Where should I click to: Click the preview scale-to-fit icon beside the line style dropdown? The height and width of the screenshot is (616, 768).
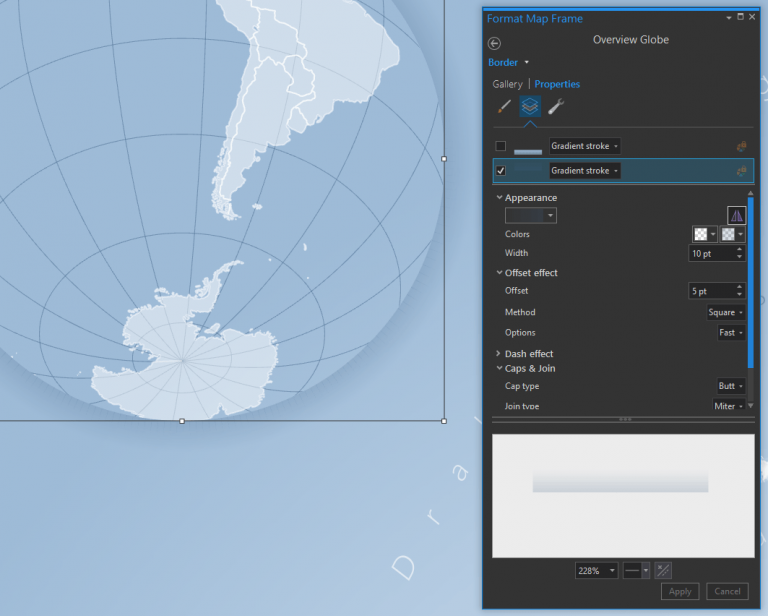[663, 570]
